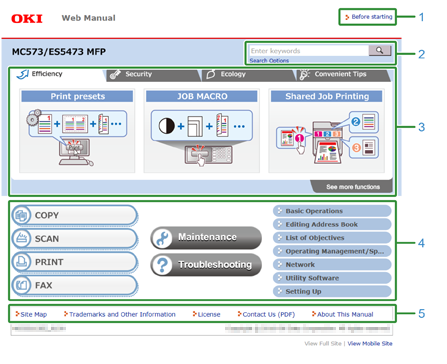
Task: Open the Convenient Tips tab
Action: pos(343,75)
